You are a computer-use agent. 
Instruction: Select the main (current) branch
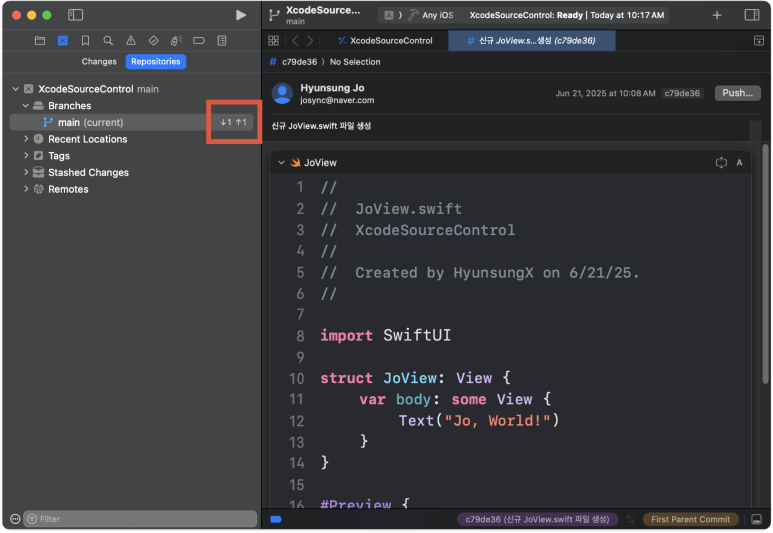[x=133, y=122]
